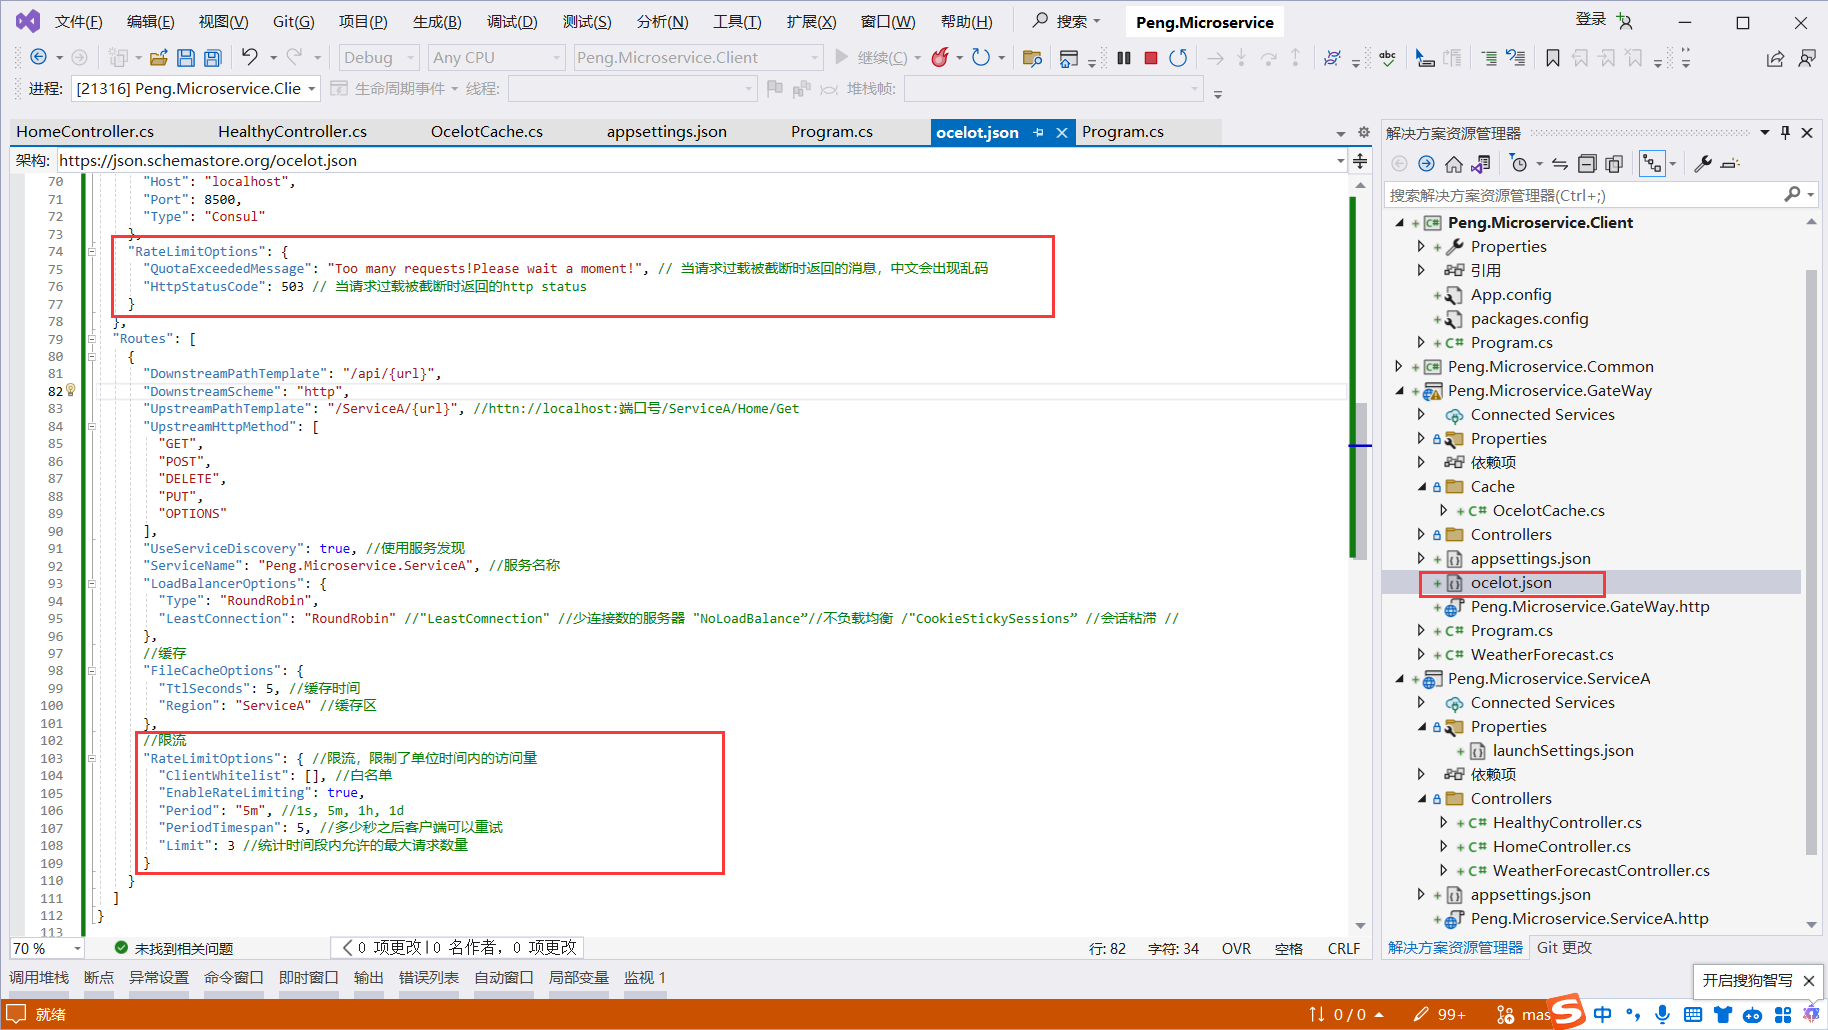This screenshot has height=1030, width=1828.
Task: Click the Visual Studio logo icon
Action: (28, 21)
